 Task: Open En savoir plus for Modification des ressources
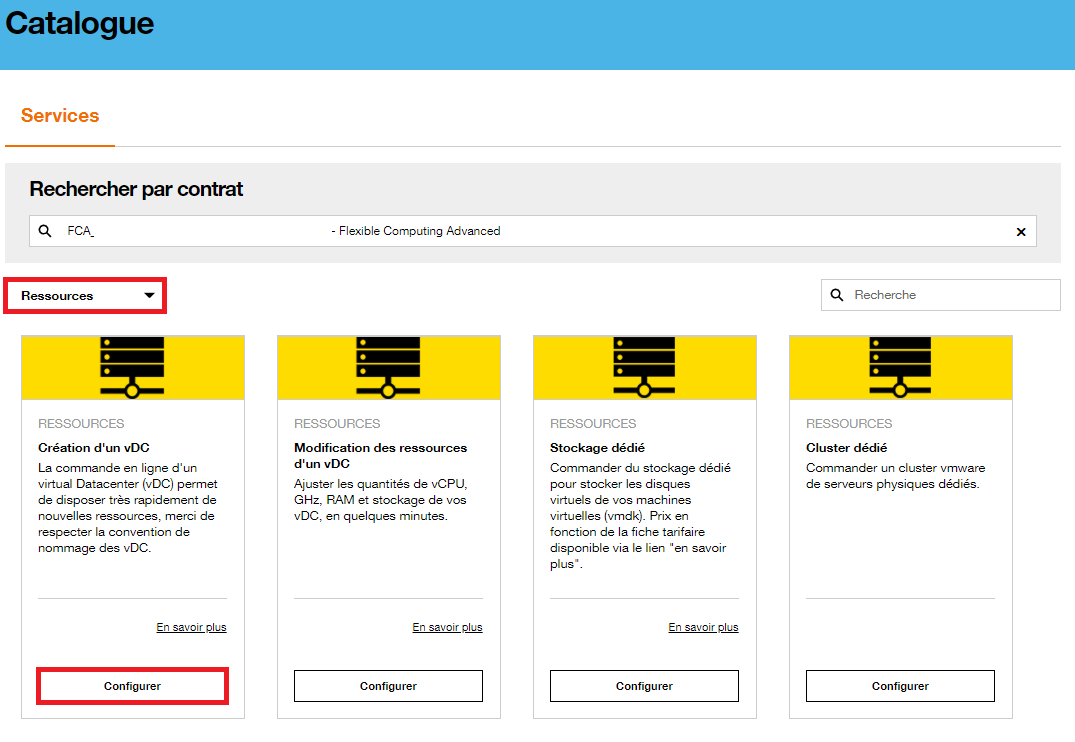coord(447,627)
